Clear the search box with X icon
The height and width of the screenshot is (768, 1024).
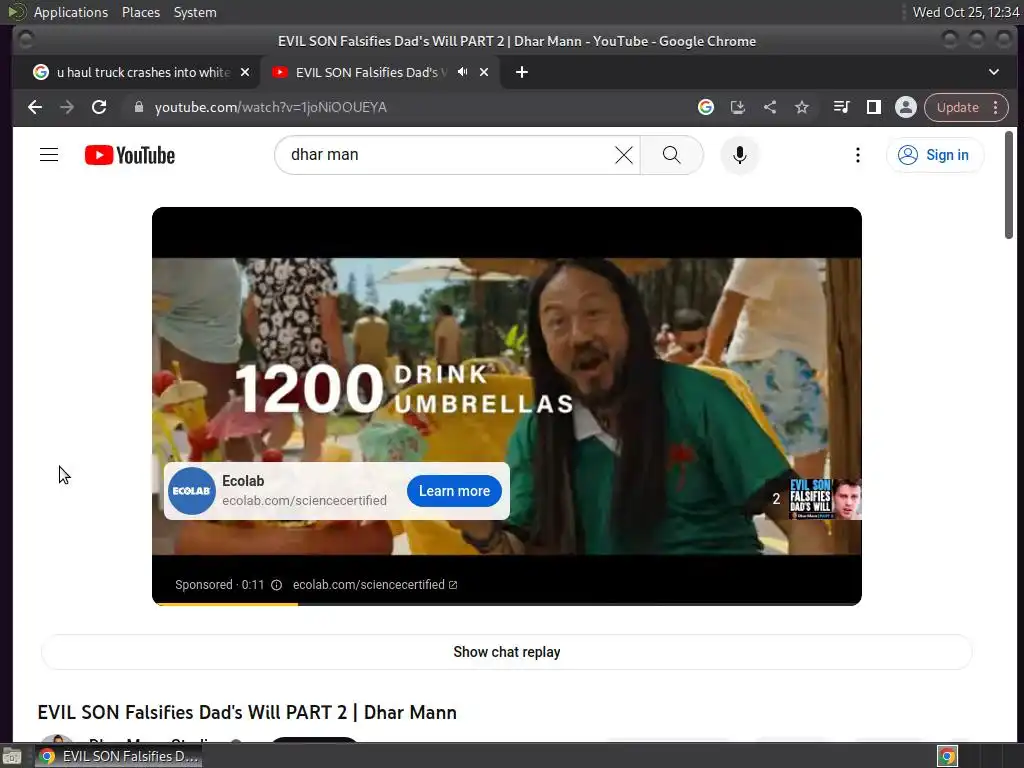point(624,155)
